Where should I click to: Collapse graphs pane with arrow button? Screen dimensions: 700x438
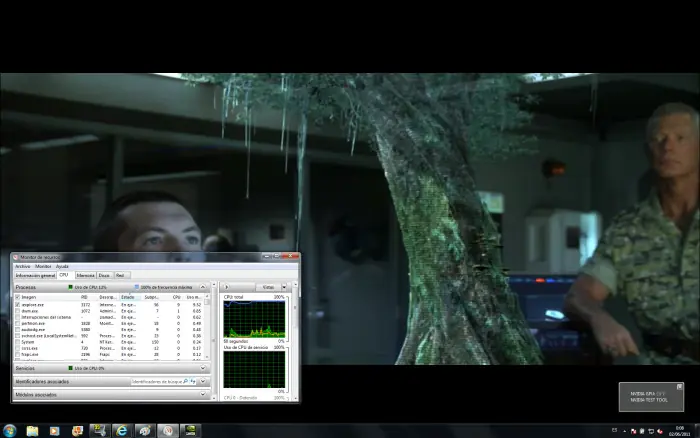[226, 287]
